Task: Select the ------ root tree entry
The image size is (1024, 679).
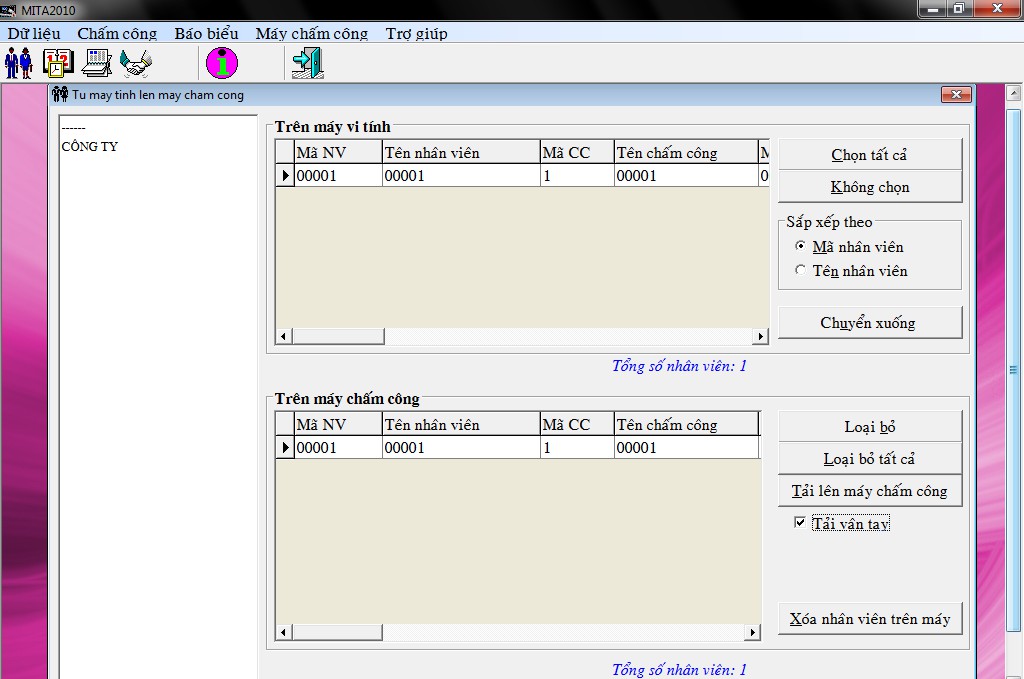Action: tap(73, 128)
